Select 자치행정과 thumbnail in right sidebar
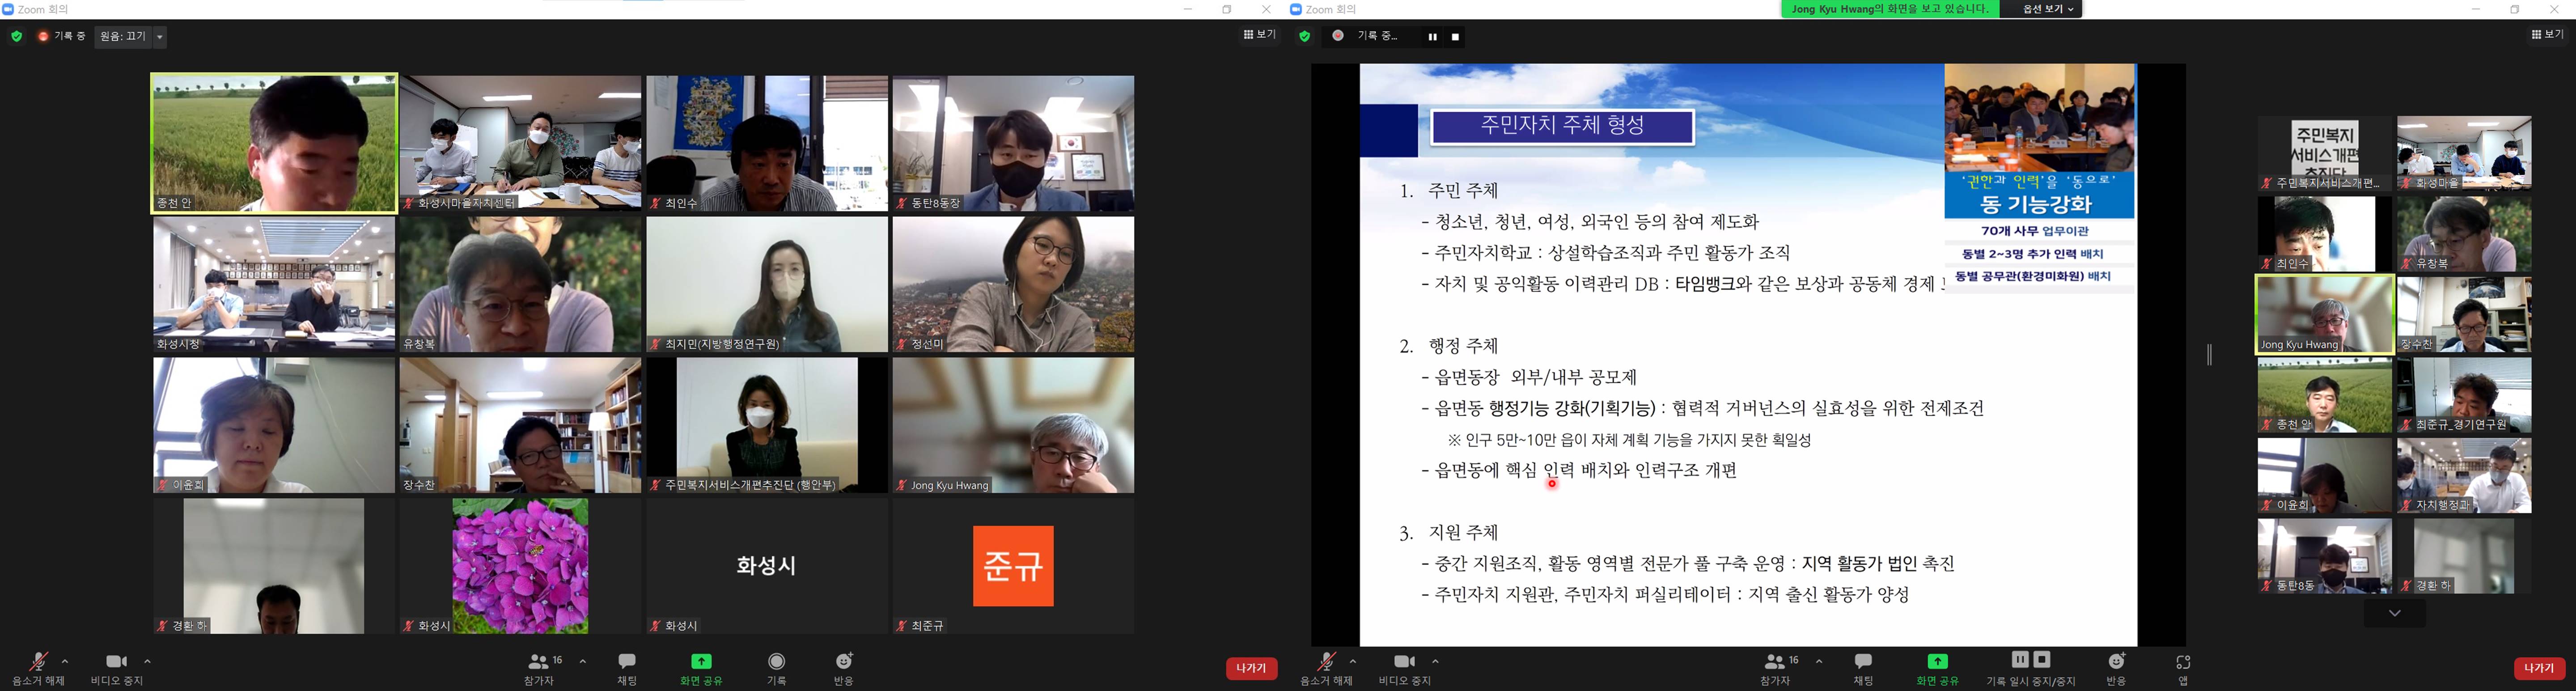Viewport: 2576px width, 691px height. tap(2464, 476)
